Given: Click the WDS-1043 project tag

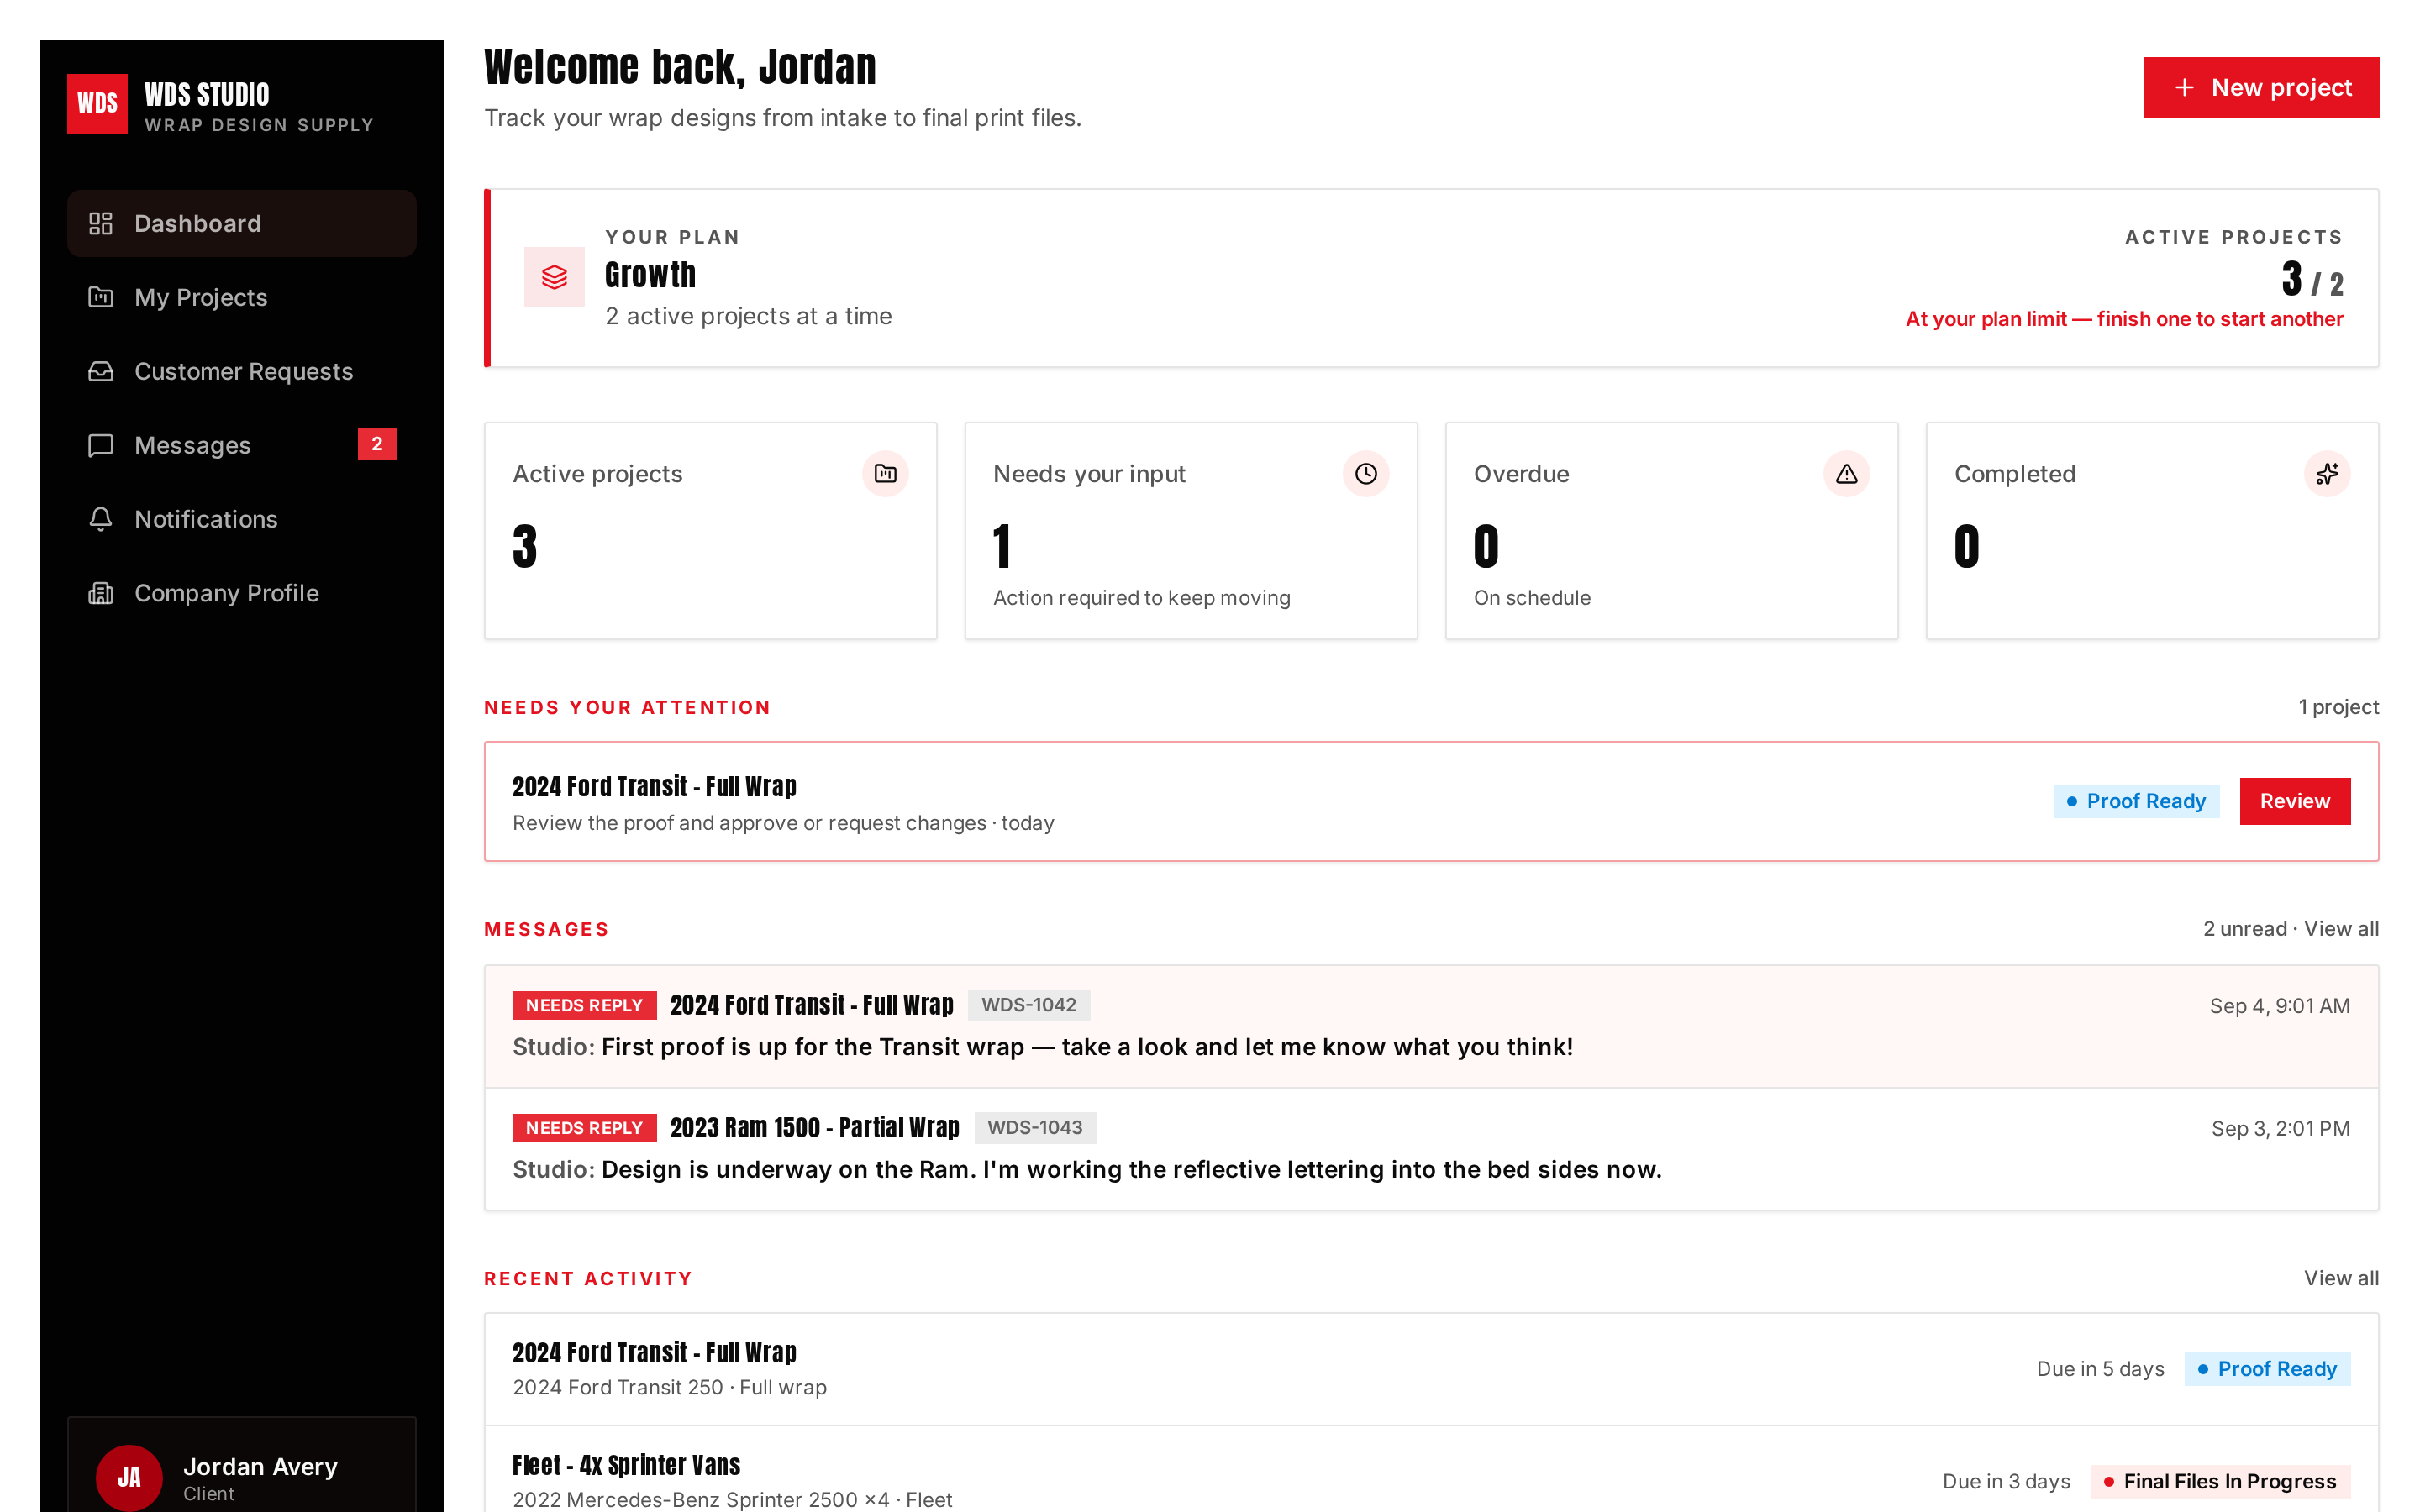Looking at the screenshot, I should 1035,1127.
